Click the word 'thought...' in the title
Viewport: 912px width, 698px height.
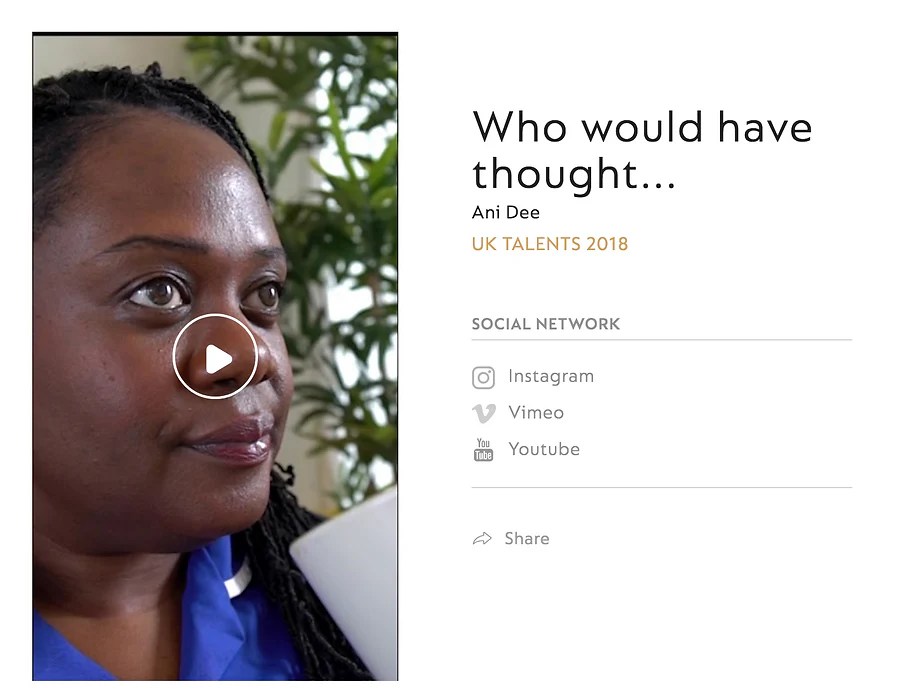[x=573, y=174]
